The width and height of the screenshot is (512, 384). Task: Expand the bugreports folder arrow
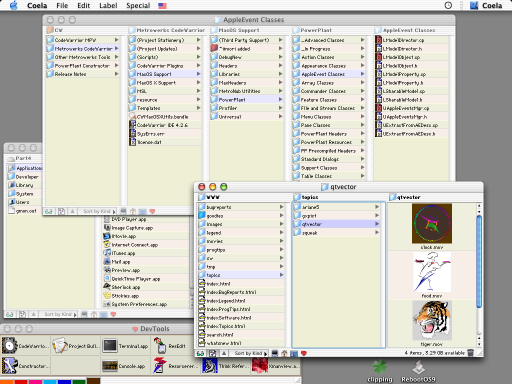tap(282, 207)
